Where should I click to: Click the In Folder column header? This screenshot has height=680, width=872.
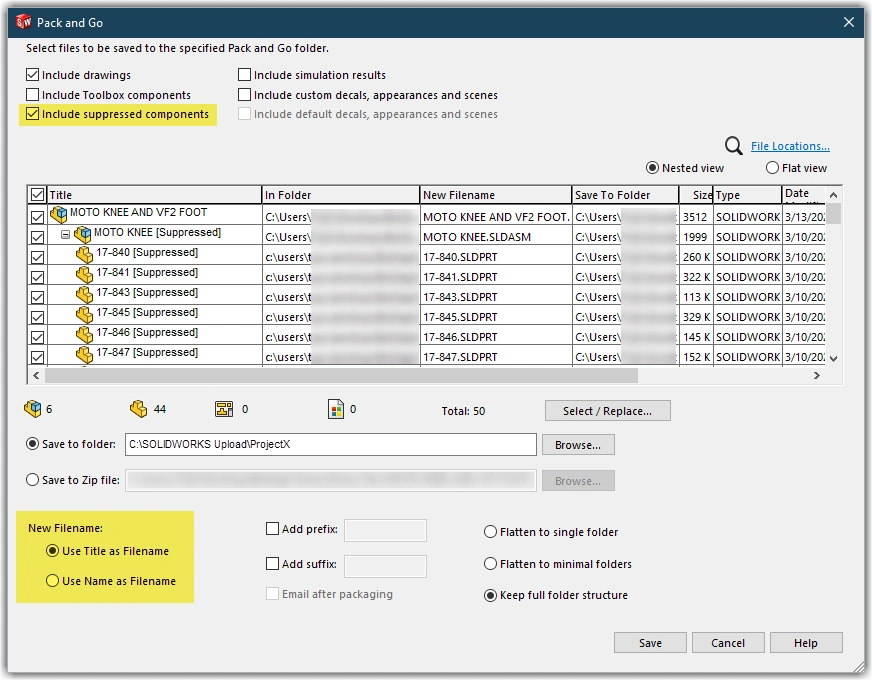click(x=340, y=195)
